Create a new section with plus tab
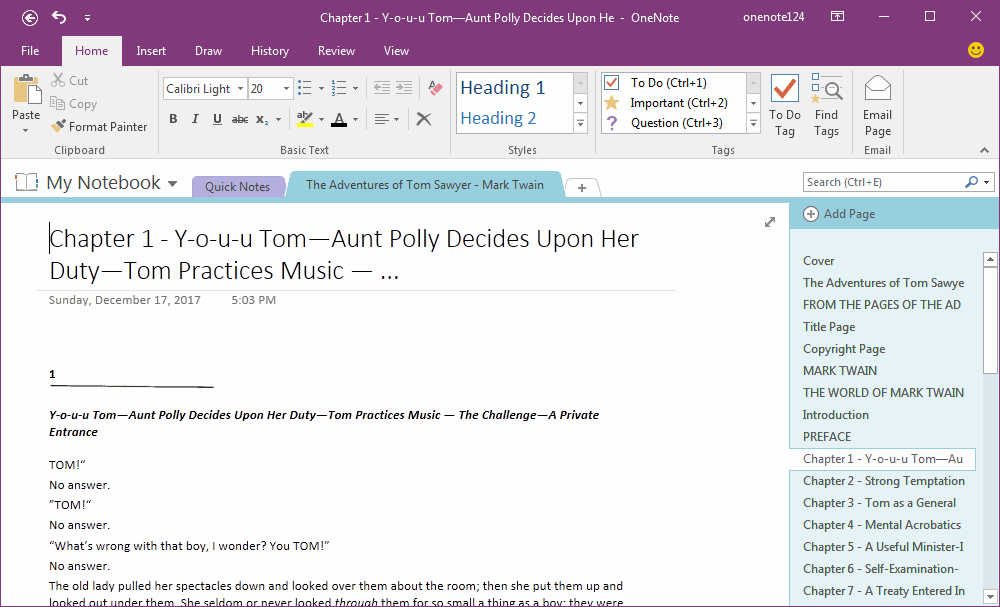Screen dimensions: 1000x607 (x=582, y=187)
